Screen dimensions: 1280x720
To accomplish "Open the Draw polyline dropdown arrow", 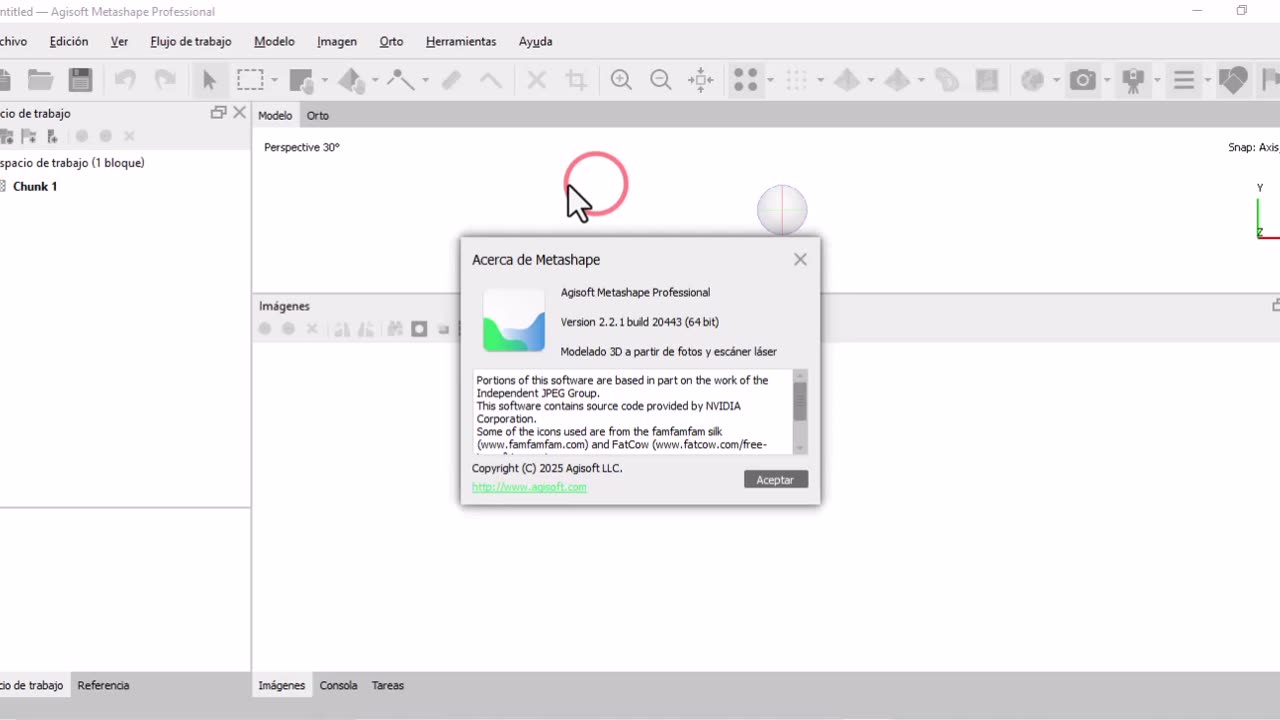I will 424,80.
